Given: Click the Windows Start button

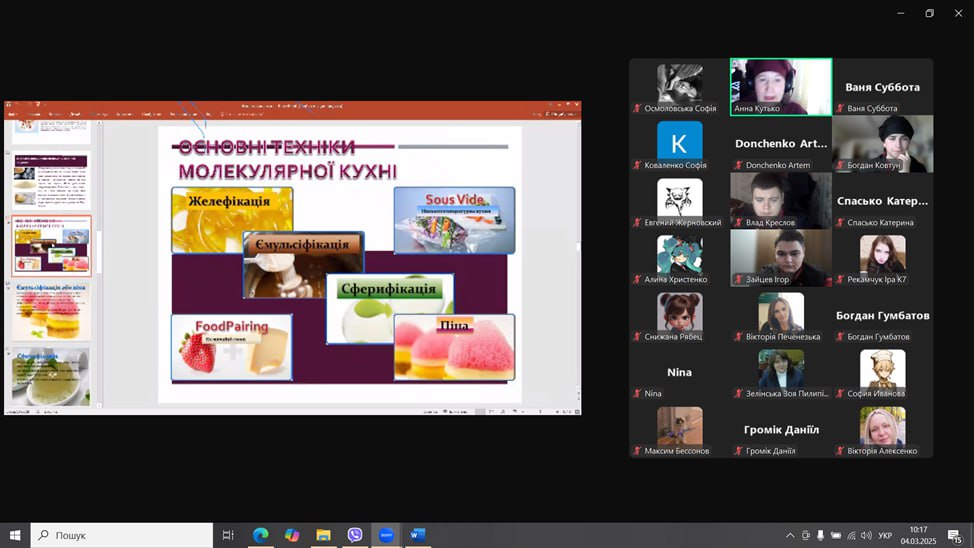Looking at the screenshot, I should [15, 535].
